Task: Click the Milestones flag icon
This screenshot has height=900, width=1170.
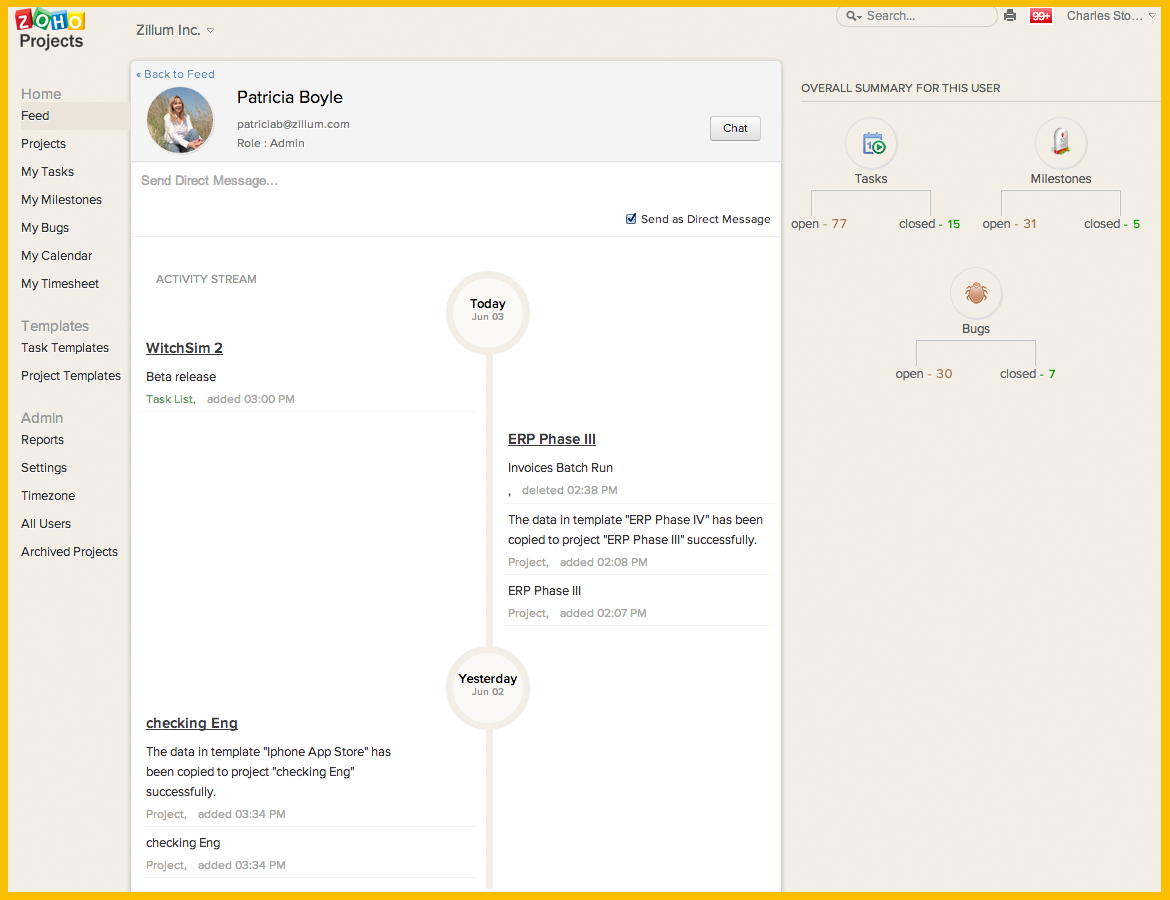Action: coord(1060,143)
